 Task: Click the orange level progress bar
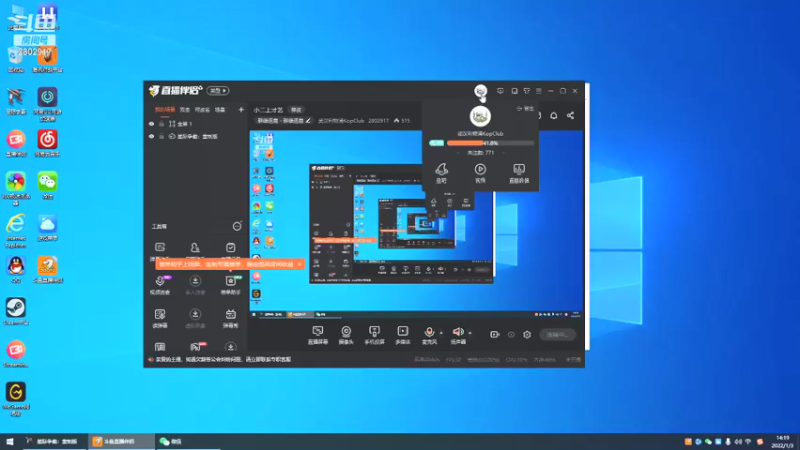pyautogui.click(x=490, y=143)
